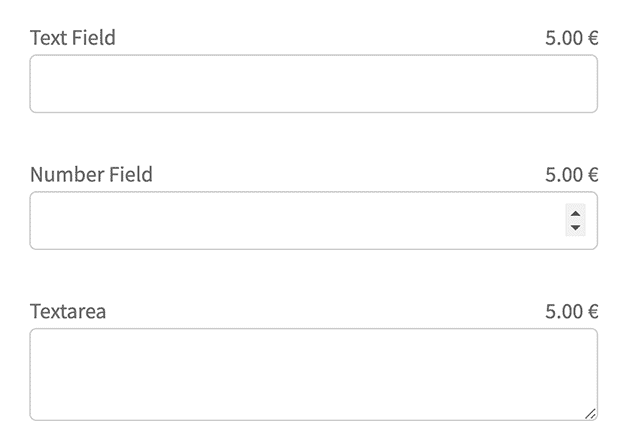
Task: Click the word "Field" in Number Field label
Action: 131,175
